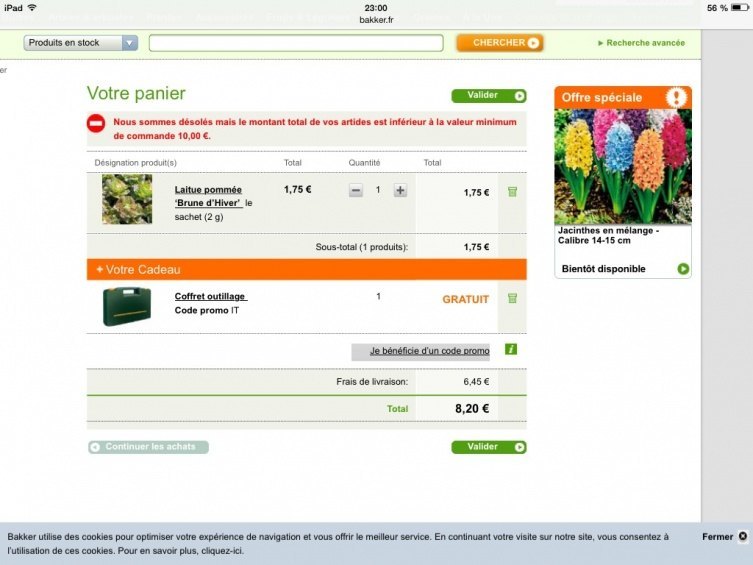Close the cookie banner with the Fermer icon

click(742, 536)
